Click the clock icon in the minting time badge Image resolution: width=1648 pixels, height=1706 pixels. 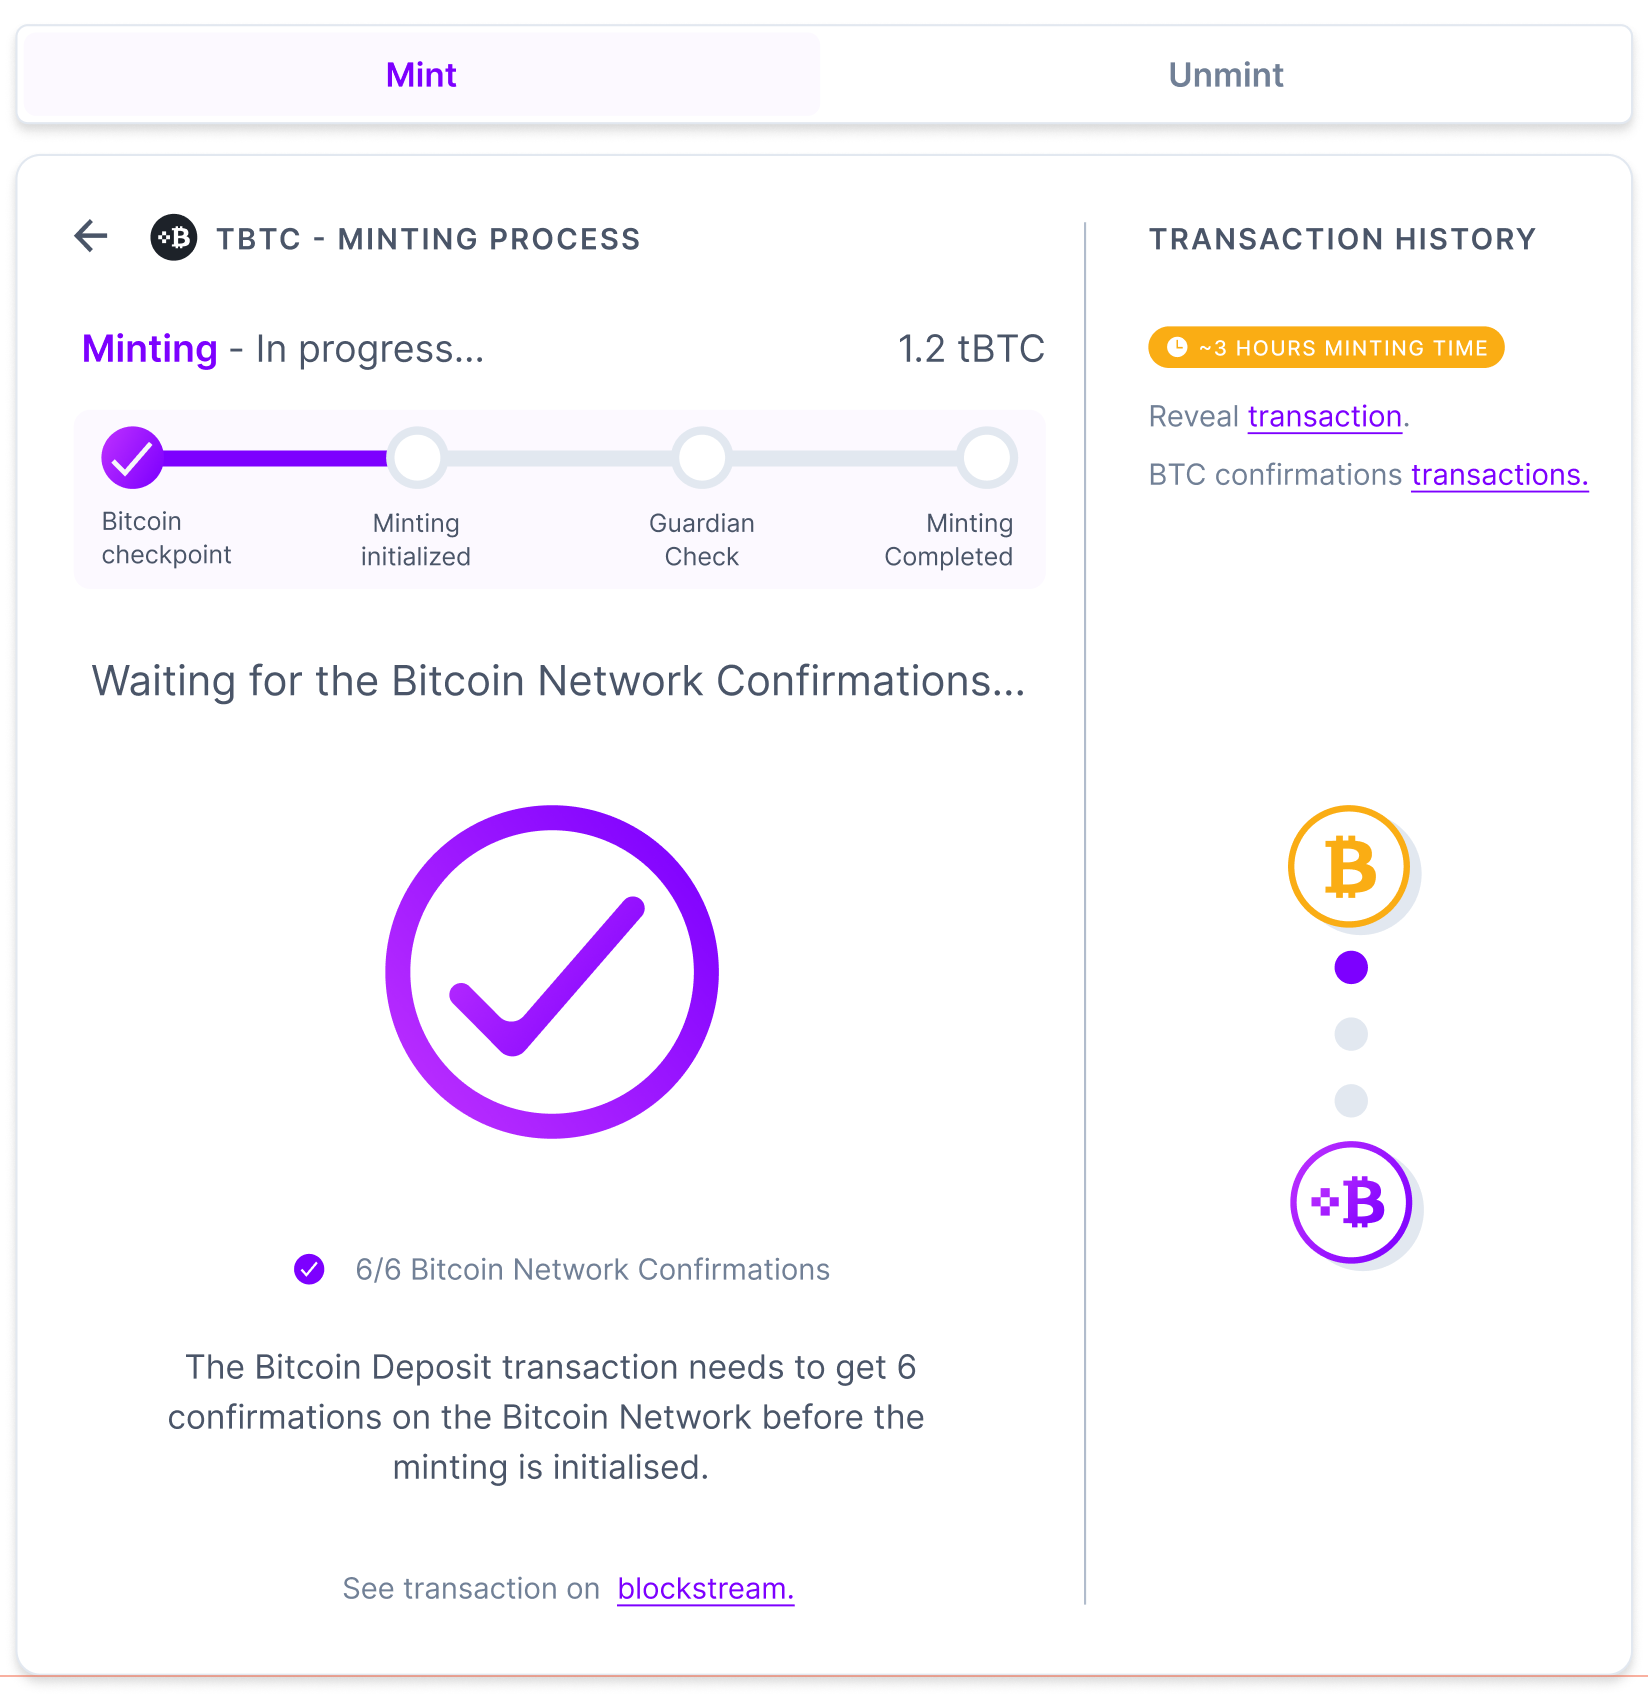click(1176, 348)
